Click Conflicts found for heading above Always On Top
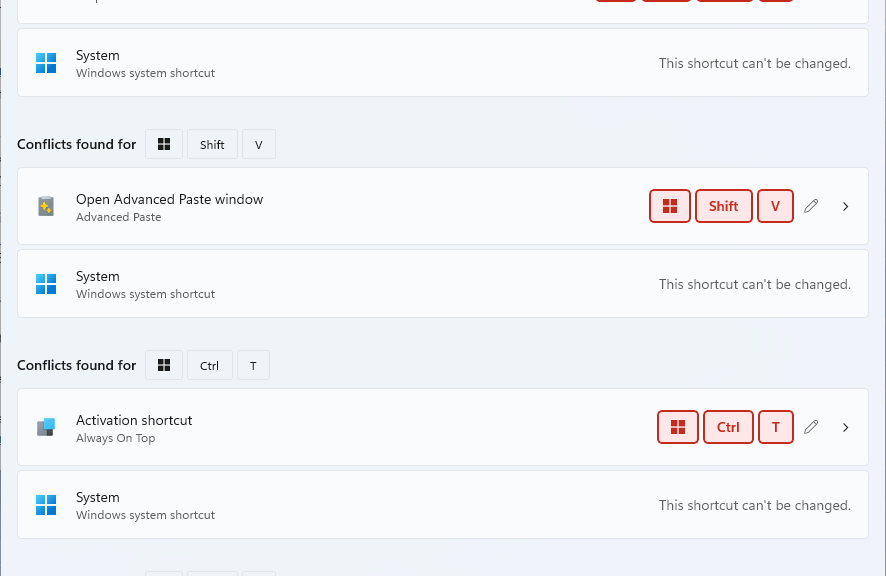The width and height of the screenshot is (886, 576). pos(76,365)
